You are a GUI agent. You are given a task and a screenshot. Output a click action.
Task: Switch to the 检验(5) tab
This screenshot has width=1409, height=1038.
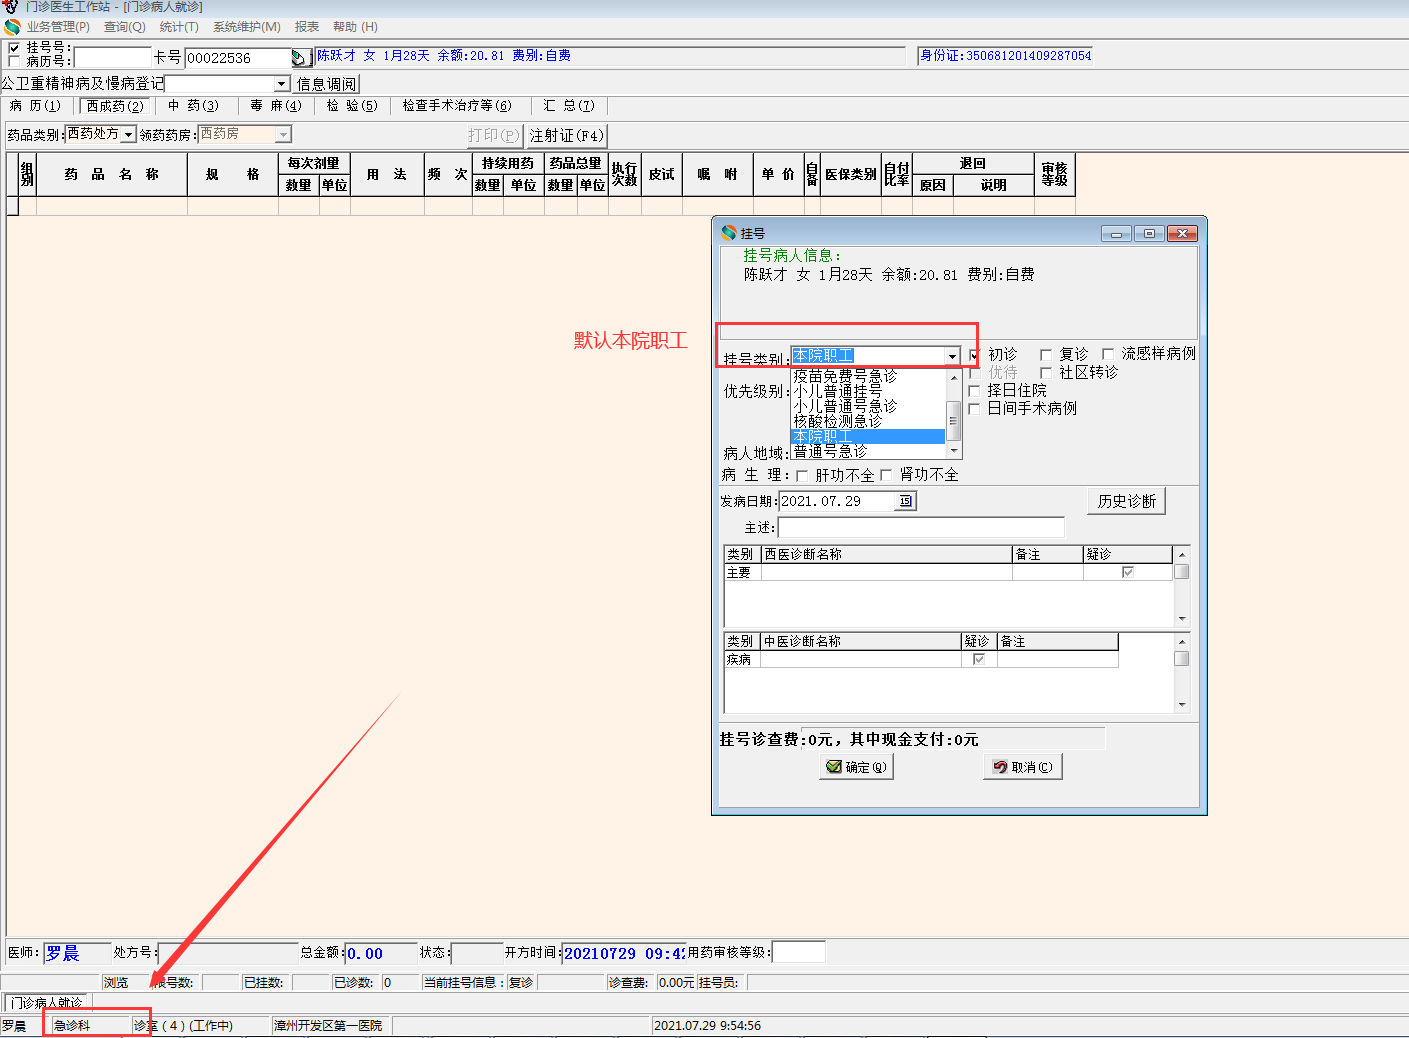tap(352, 106)
